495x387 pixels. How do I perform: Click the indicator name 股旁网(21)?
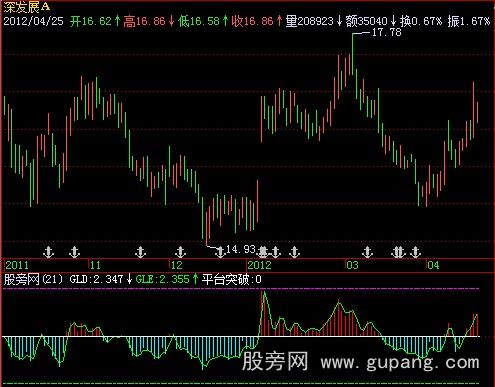click(x=33, y=279)
